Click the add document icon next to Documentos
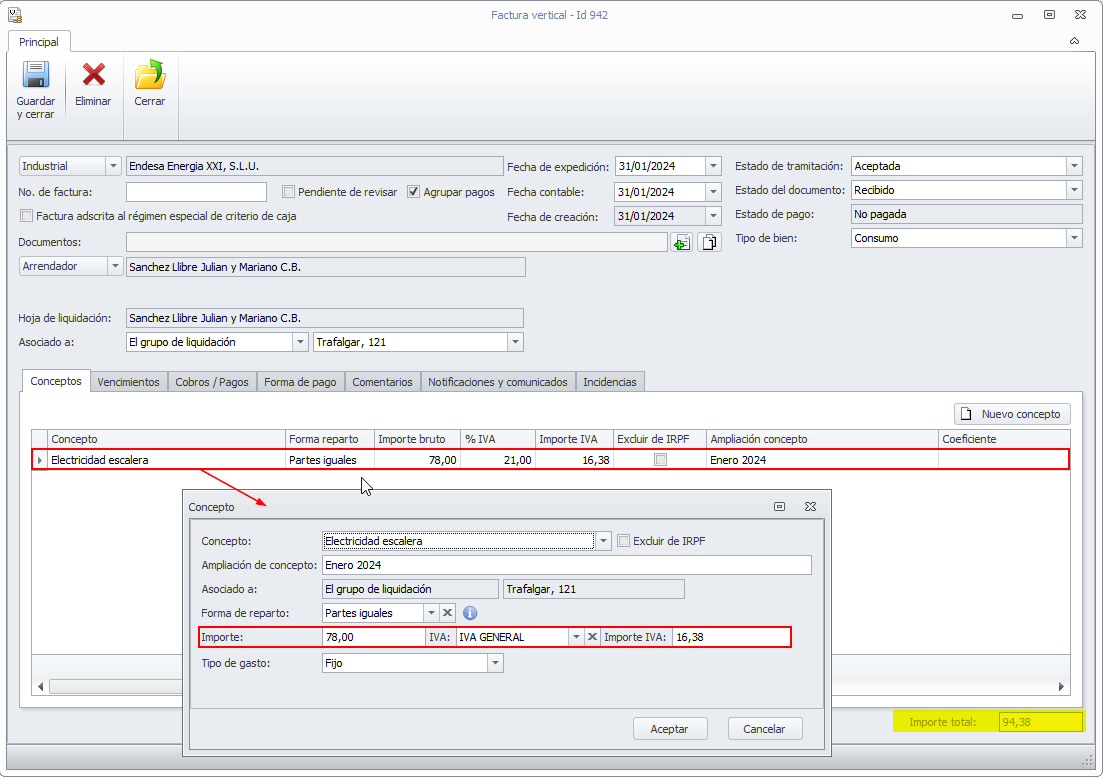 pyautogui.click(x=681, y=242)
